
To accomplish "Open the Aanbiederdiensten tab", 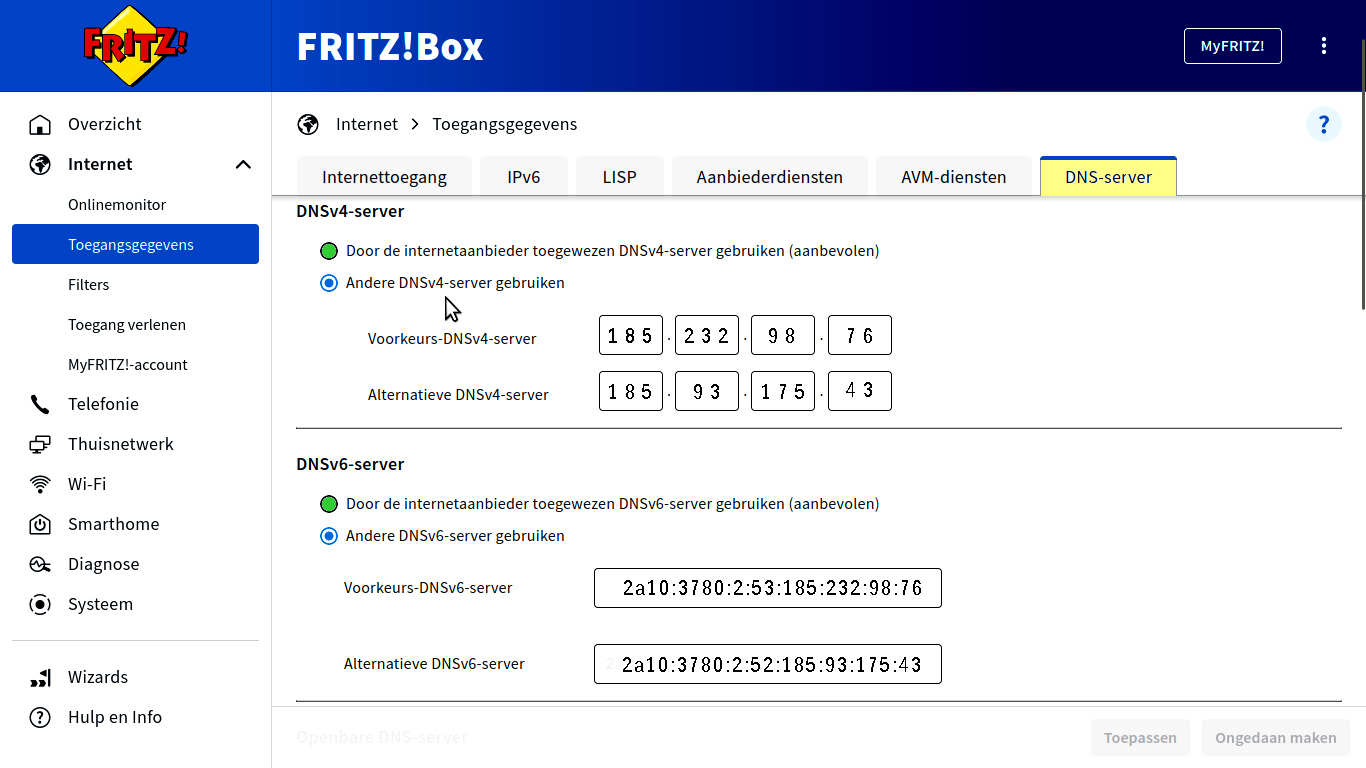I will click(x=769, y=177).
